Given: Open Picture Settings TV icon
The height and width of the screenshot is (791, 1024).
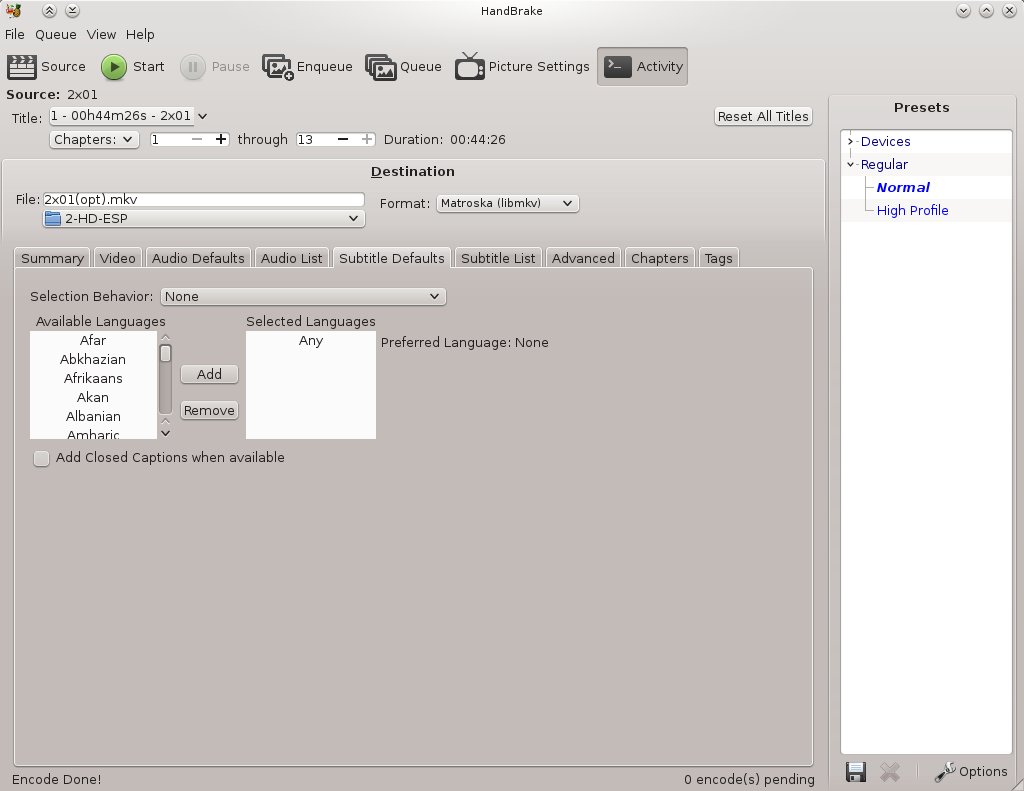Looking at the screenshot, I should (470, 66).
